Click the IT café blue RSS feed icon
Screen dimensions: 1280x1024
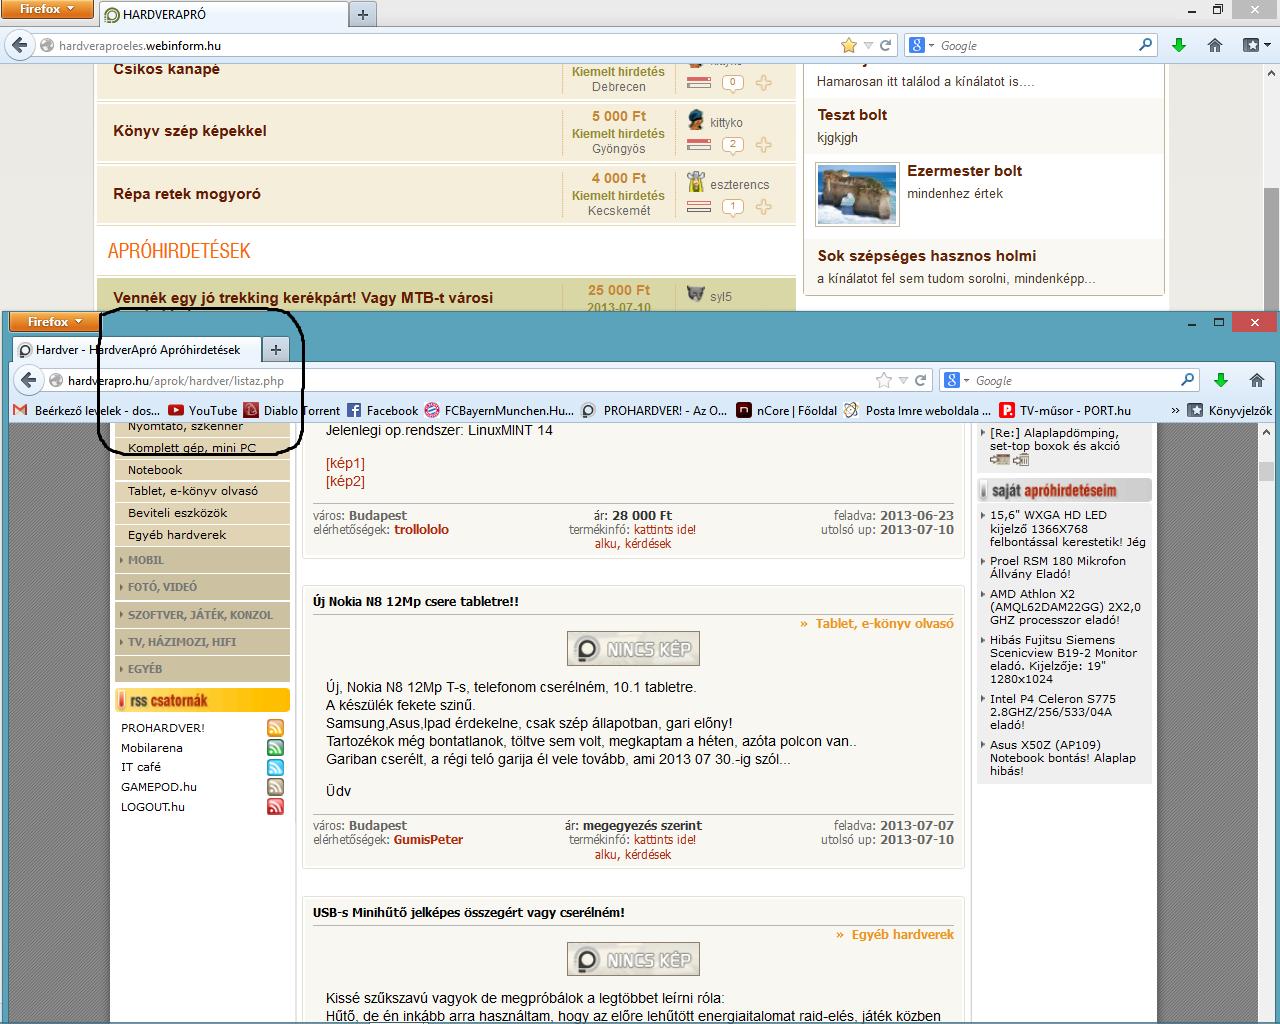pyautogui.click(x=275, y=767)
